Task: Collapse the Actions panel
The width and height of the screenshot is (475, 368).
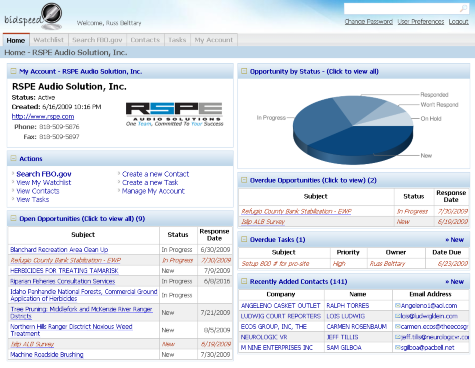Action: pos(13,158)
